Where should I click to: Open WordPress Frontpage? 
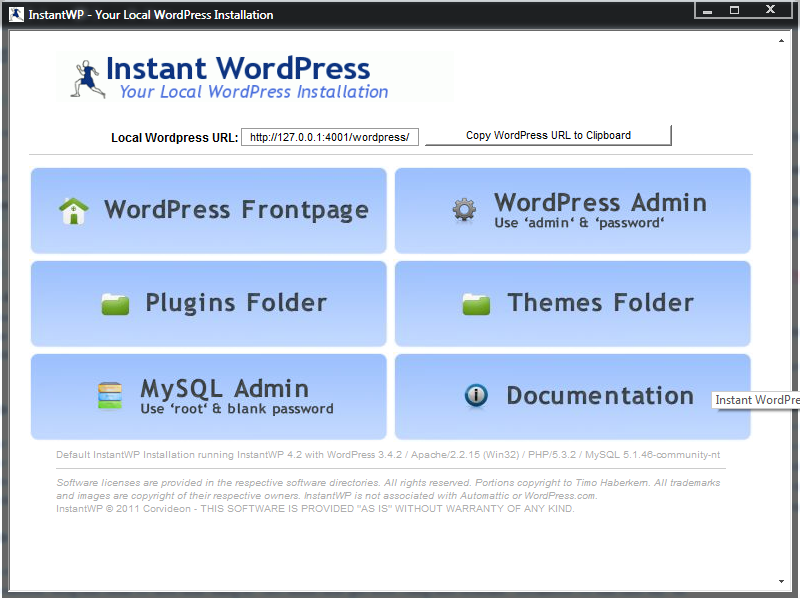pos(209,210)
